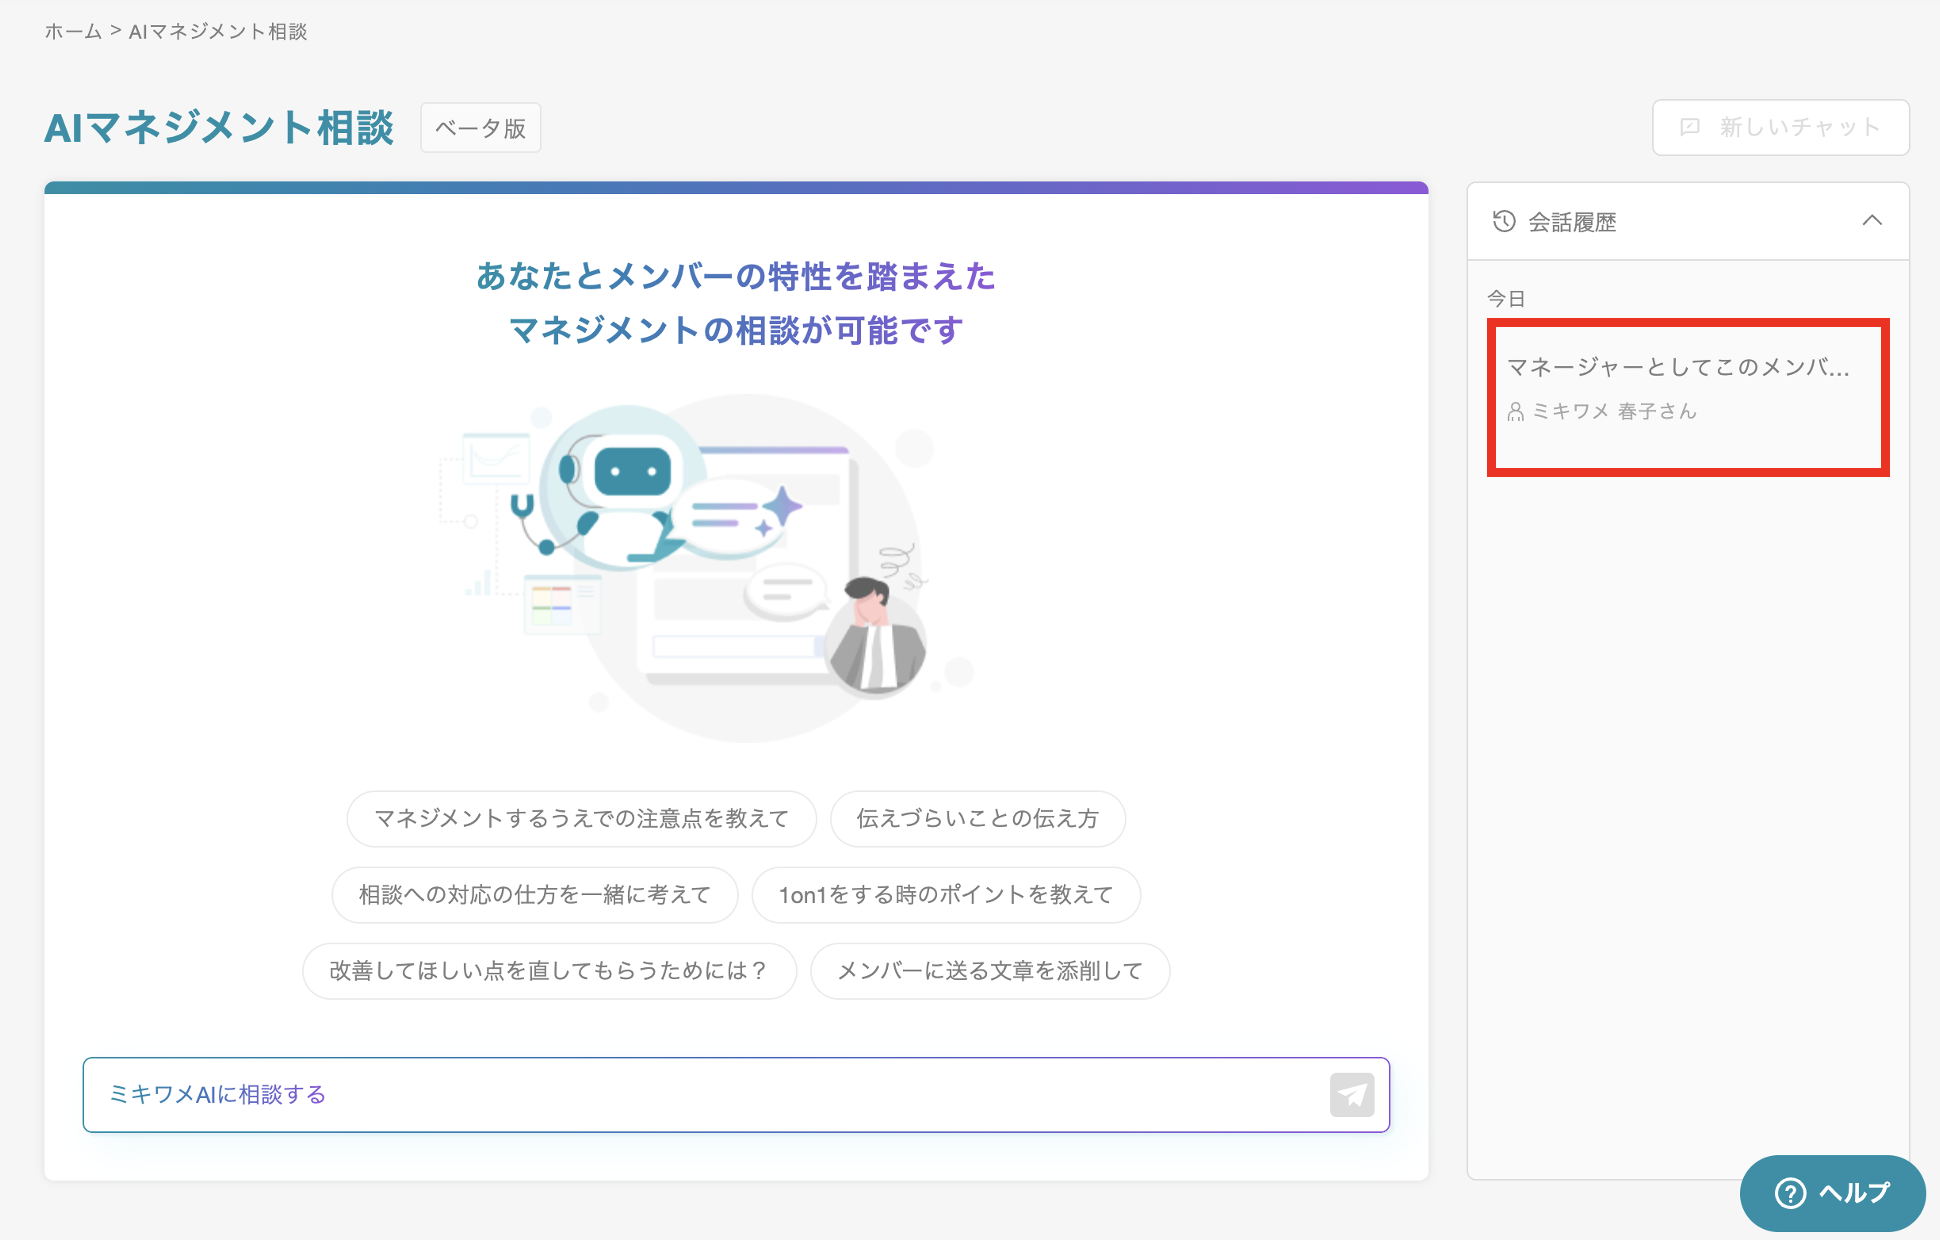1940x1240 pixels.
Task: Open the マネージャーとしてこのメンバ... conversation
Action: [1677, 368]
